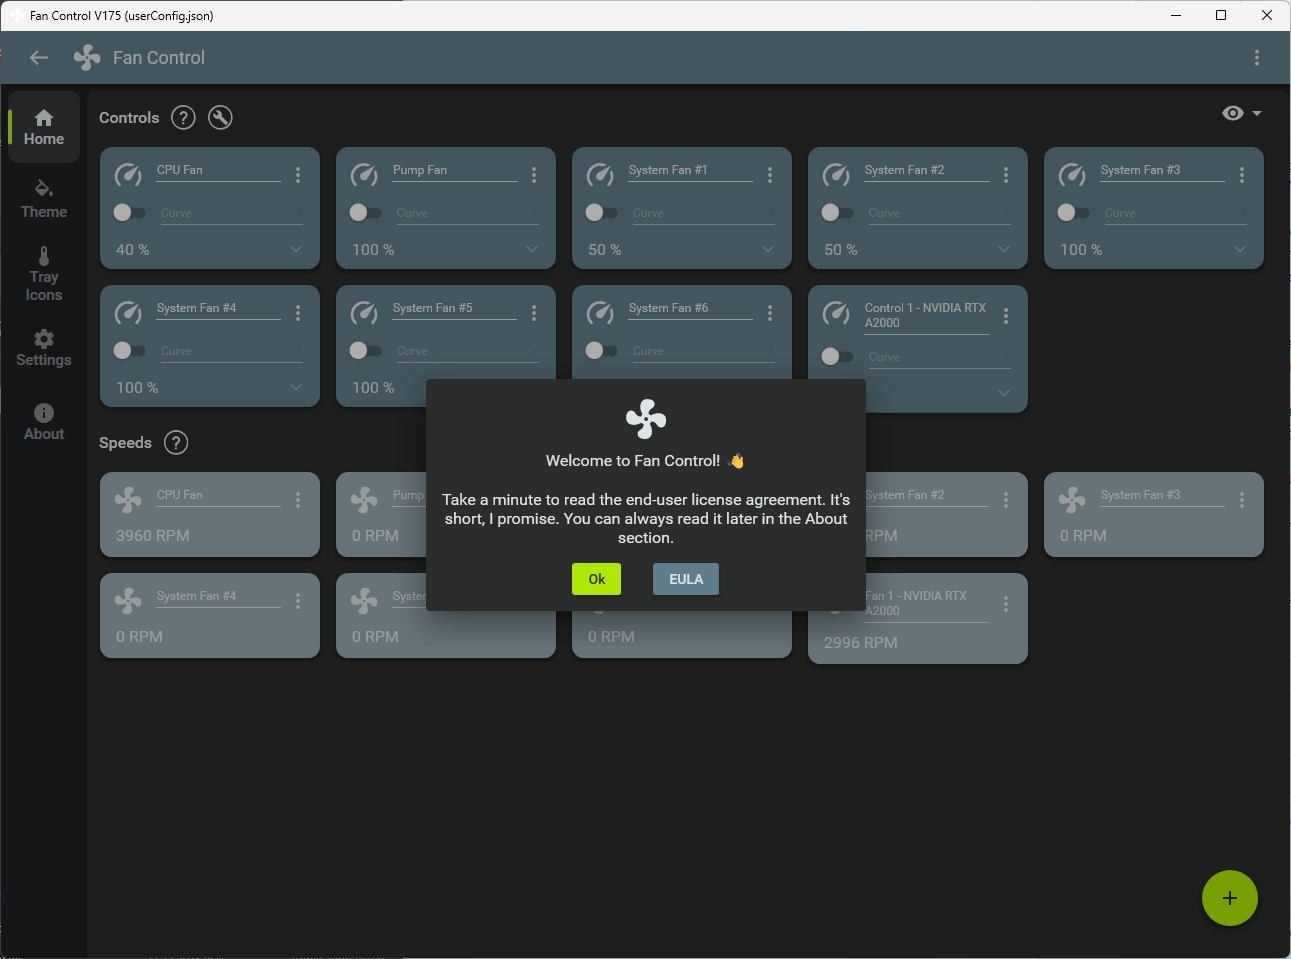Maximize the Fan Control window
Viewport: 1291px width, 959px height.
click(1221, 15)
